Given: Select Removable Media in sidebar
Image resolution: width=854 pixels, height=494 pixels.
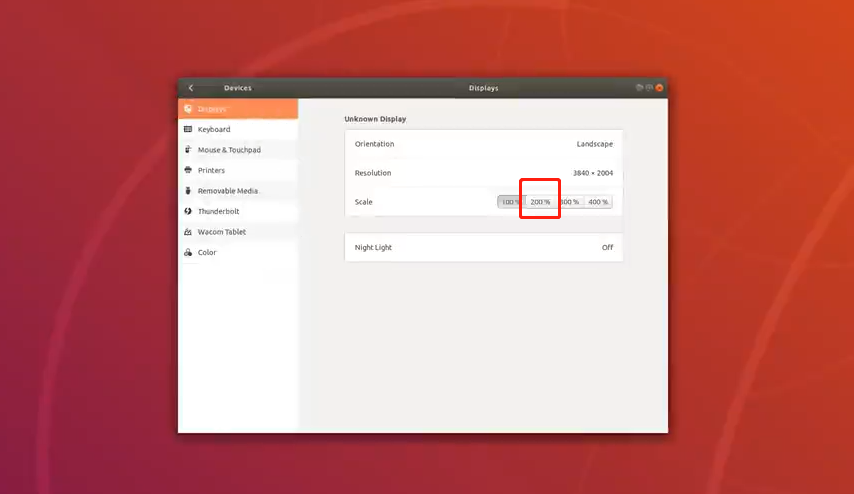Looking at the screenshot, I should point(238,191).
